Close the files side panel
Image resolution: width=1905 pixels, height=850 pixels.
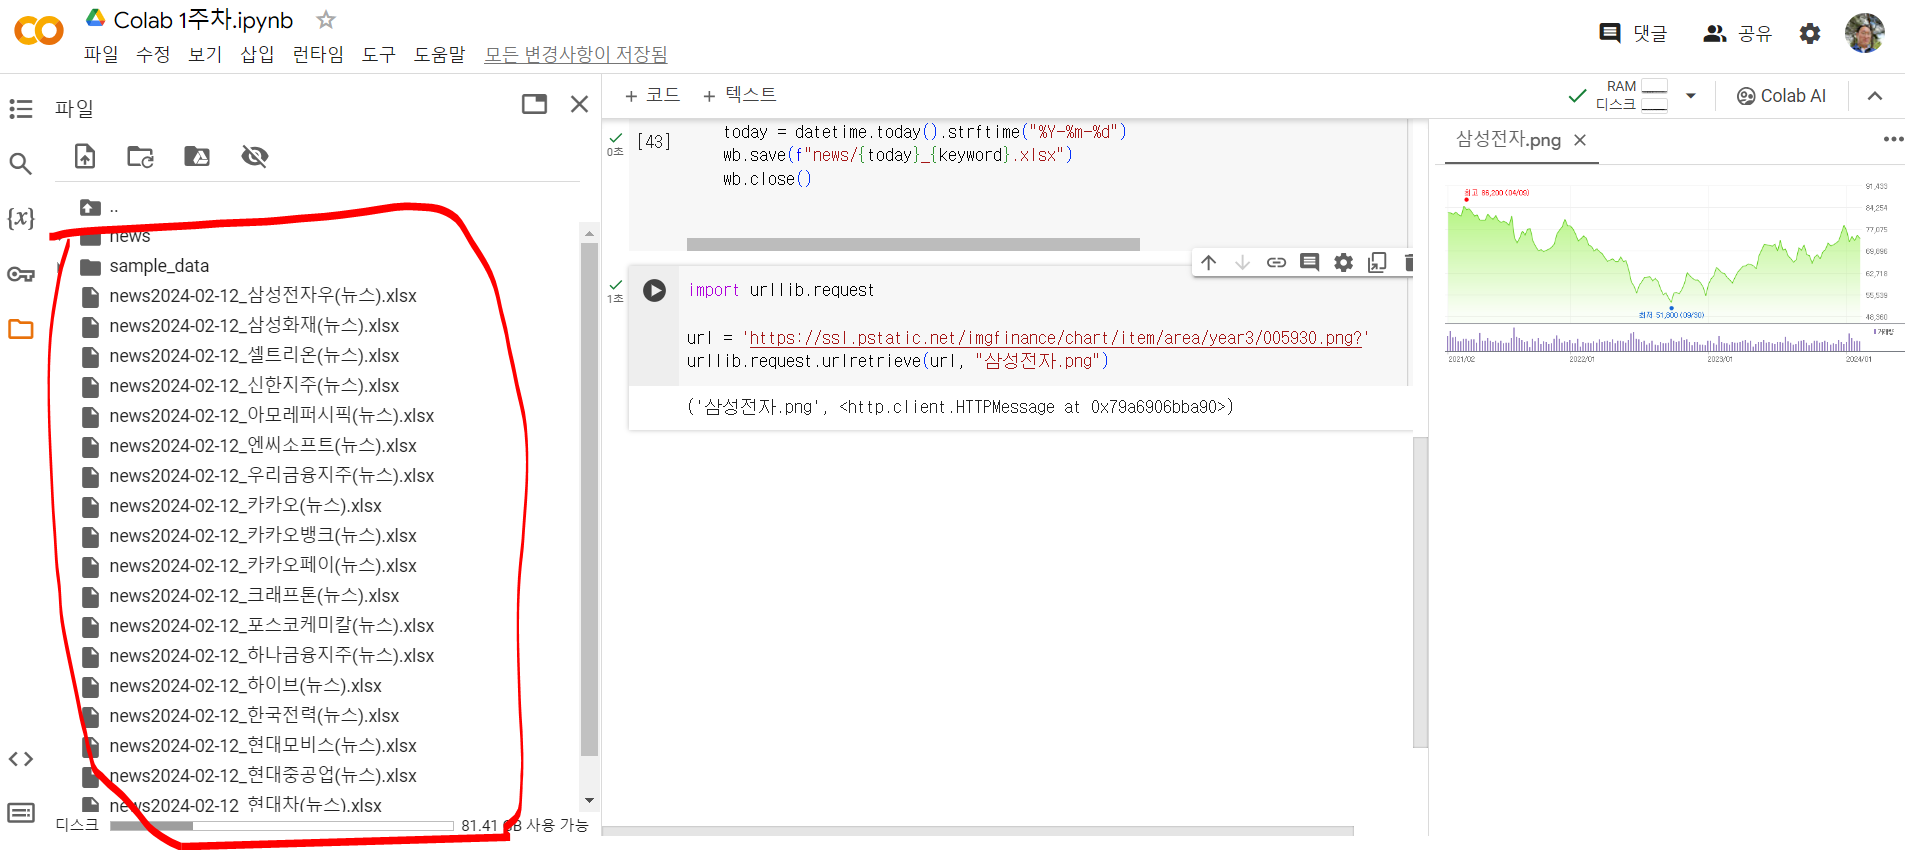579,104
